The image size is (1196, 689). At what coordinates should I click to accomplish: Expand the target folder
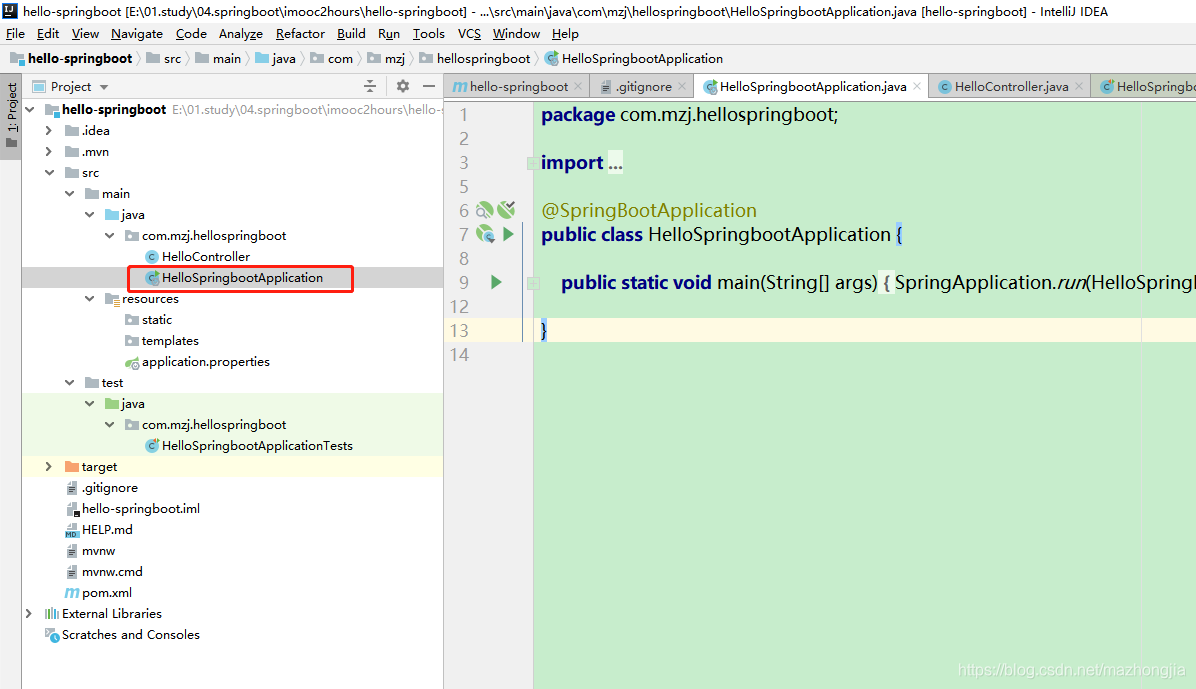pyautogui.click(x=49, y=467)
